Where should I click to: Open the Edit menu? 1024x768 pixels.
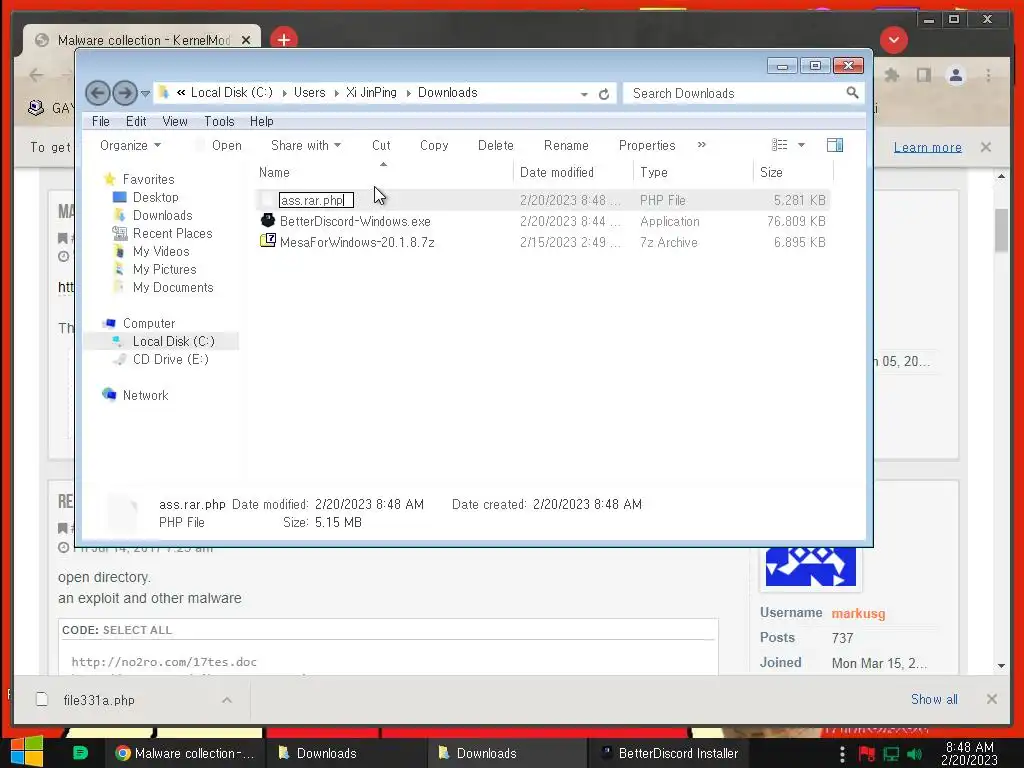136,121
